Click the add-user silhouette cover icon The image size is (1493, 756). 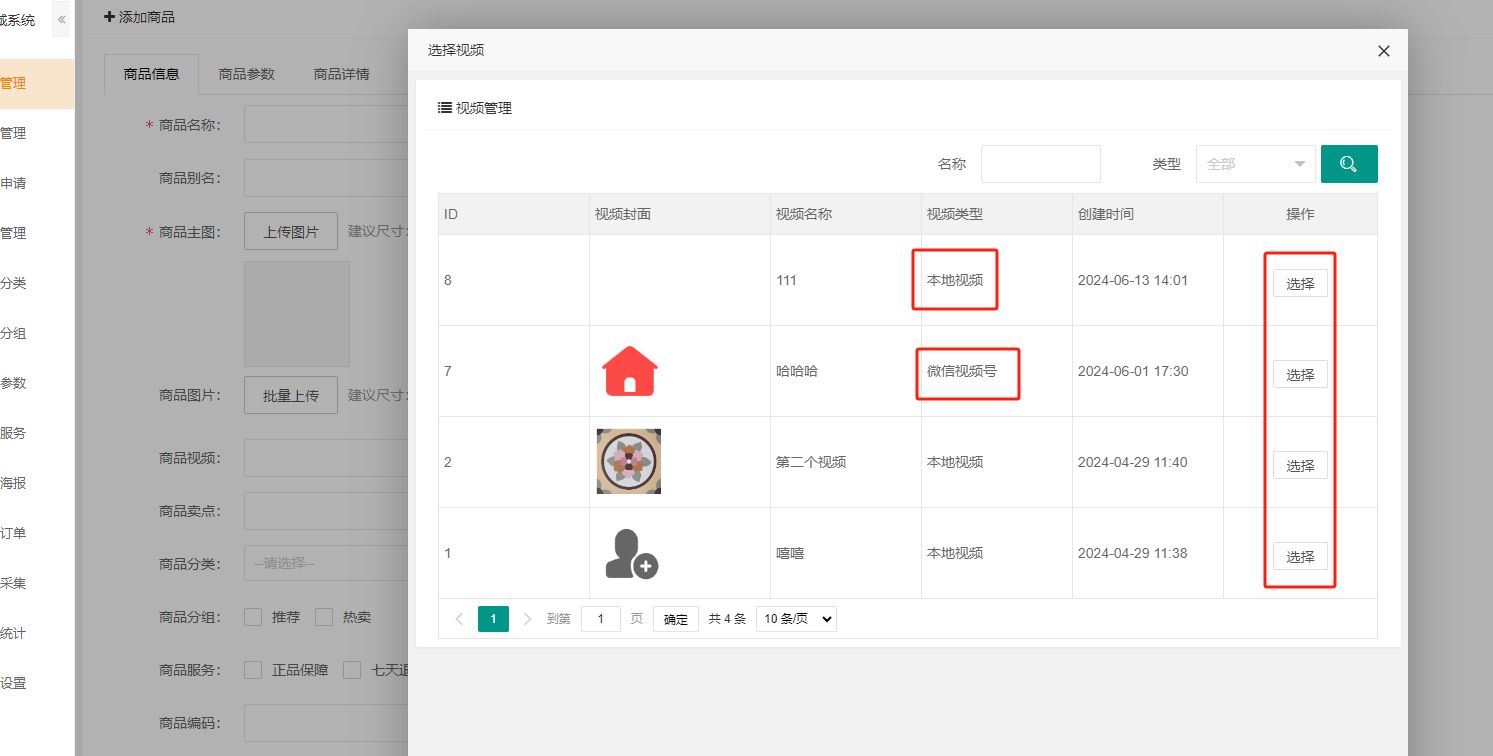pos(631,553)
